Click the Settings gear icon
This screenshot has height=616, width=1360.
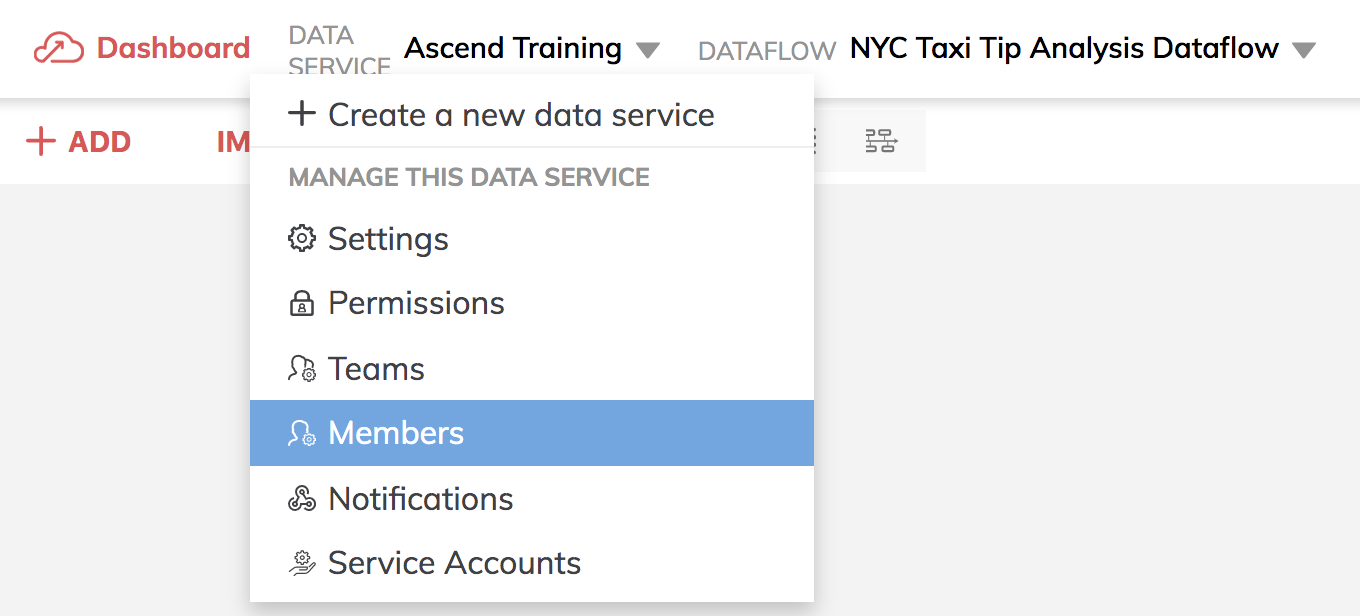[302, 239]
